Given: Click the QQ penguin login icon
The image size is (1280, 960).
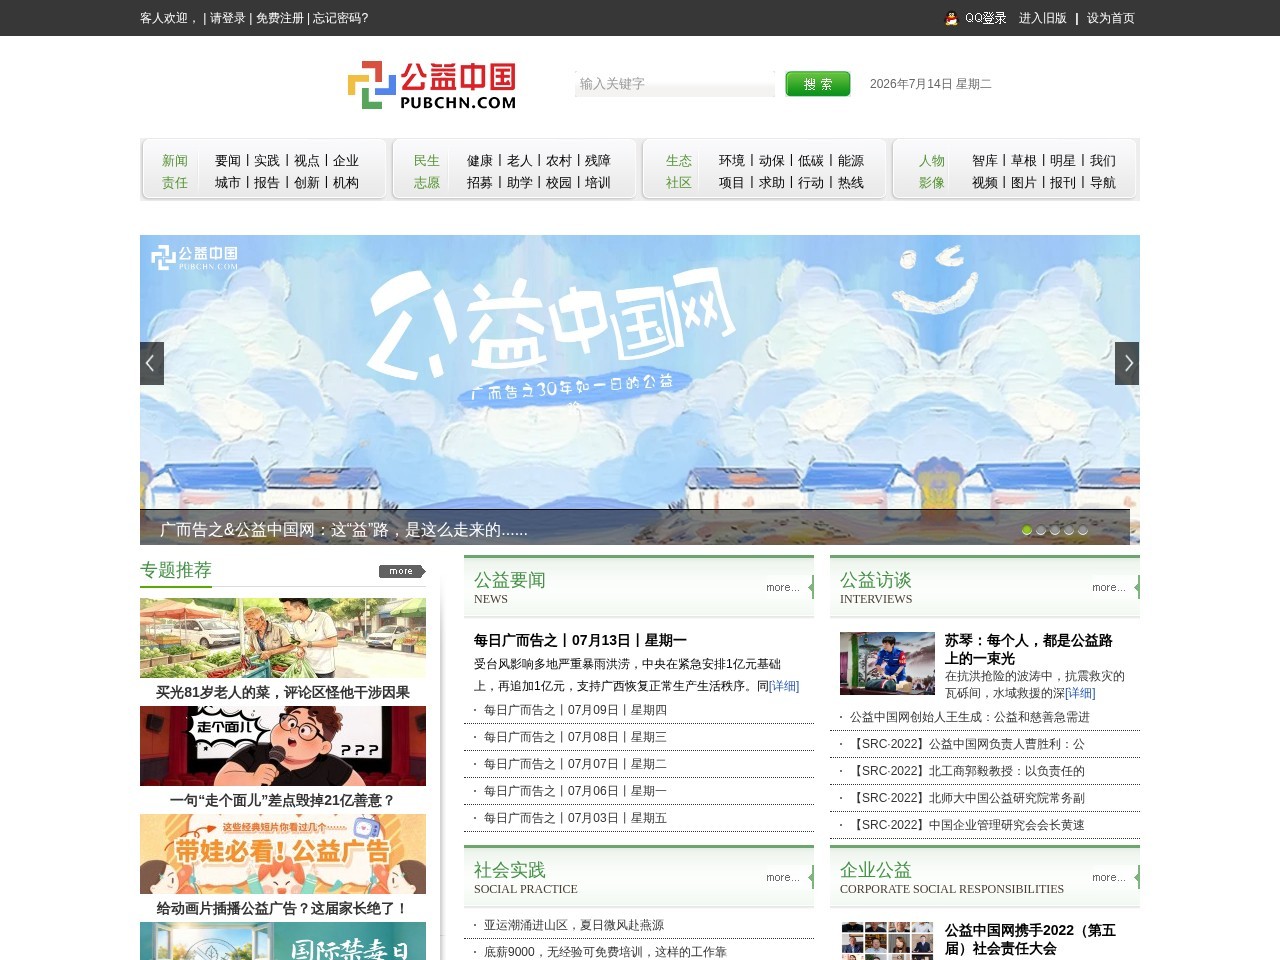Looking at the screenshot, I should (x=951, y=18).
